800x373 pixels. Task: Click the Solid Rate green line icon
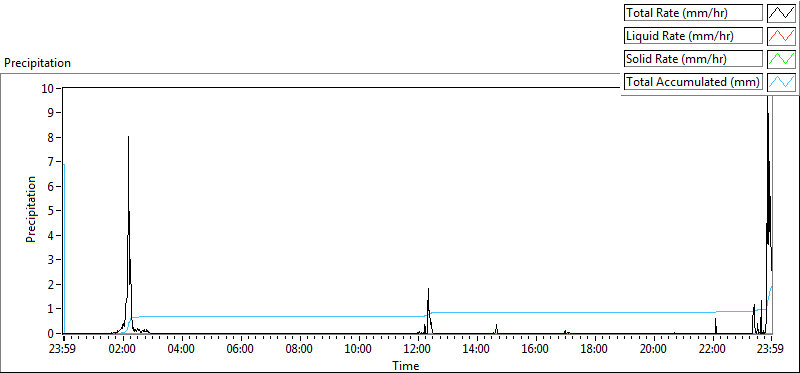pos(782,59)
